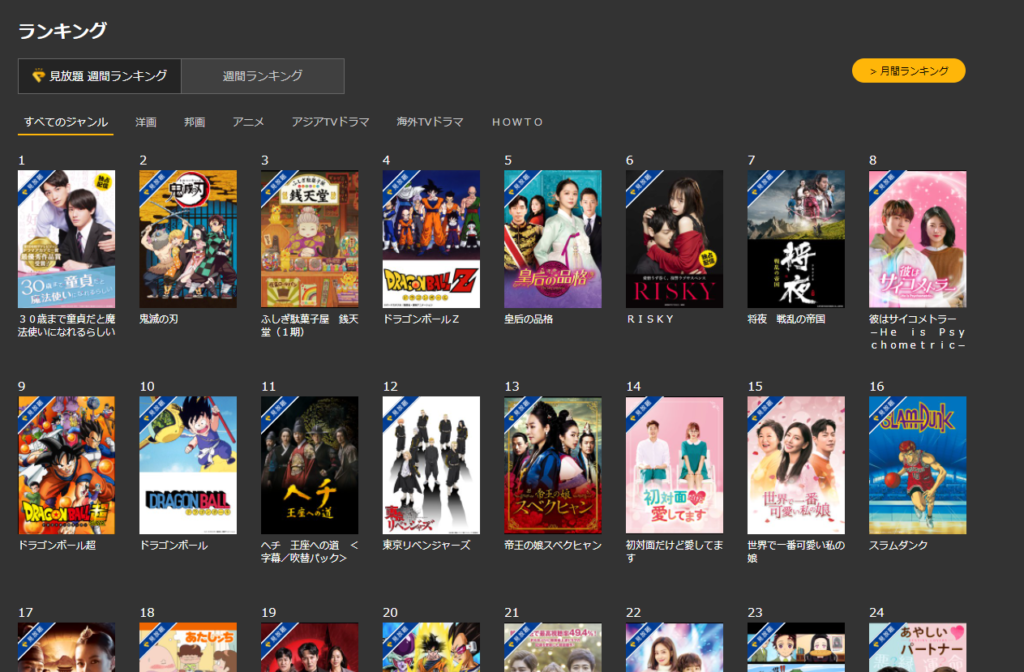The image size is (1024, 672).
Task: Open the あたしンち poster at rank 18
Action: point(188,647)
